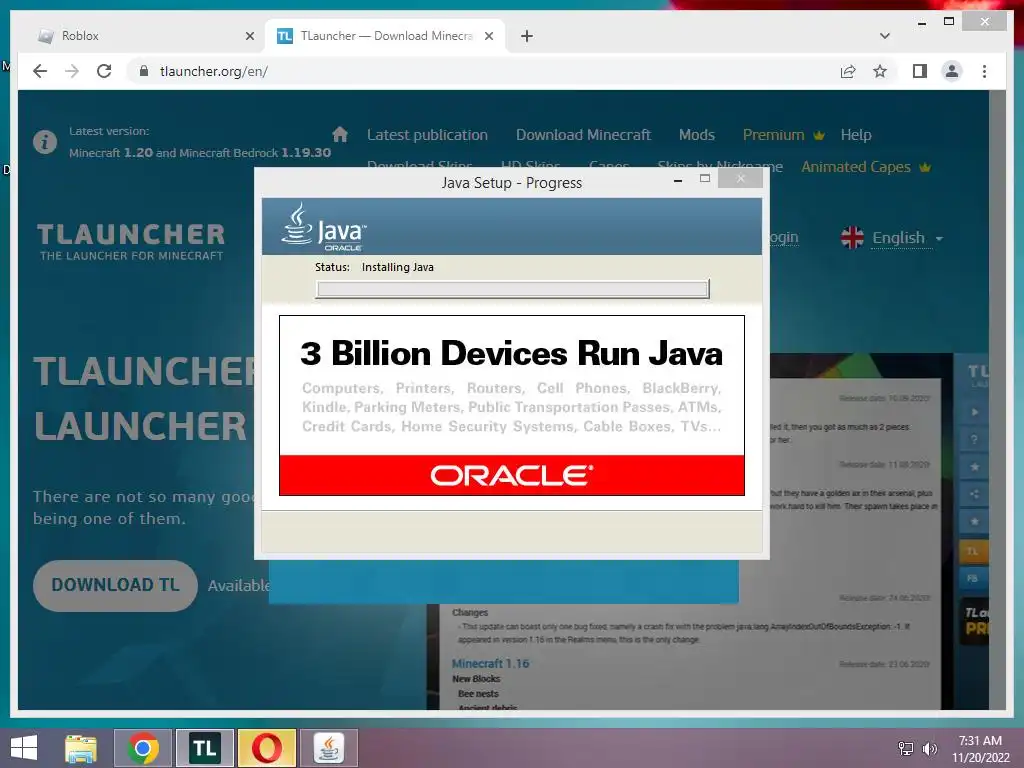Image resolution: width=1024 pixels, height=768 pixels.
Task: Minimize the Java Setup dialog
Action: tap(678, 180)
